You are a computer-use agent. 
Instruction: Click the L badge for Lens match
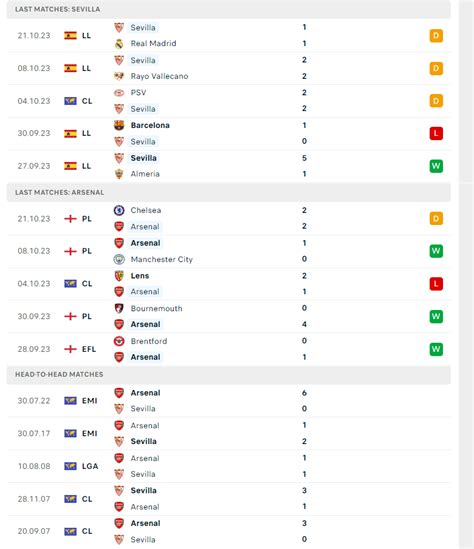(x=436, y=284)
